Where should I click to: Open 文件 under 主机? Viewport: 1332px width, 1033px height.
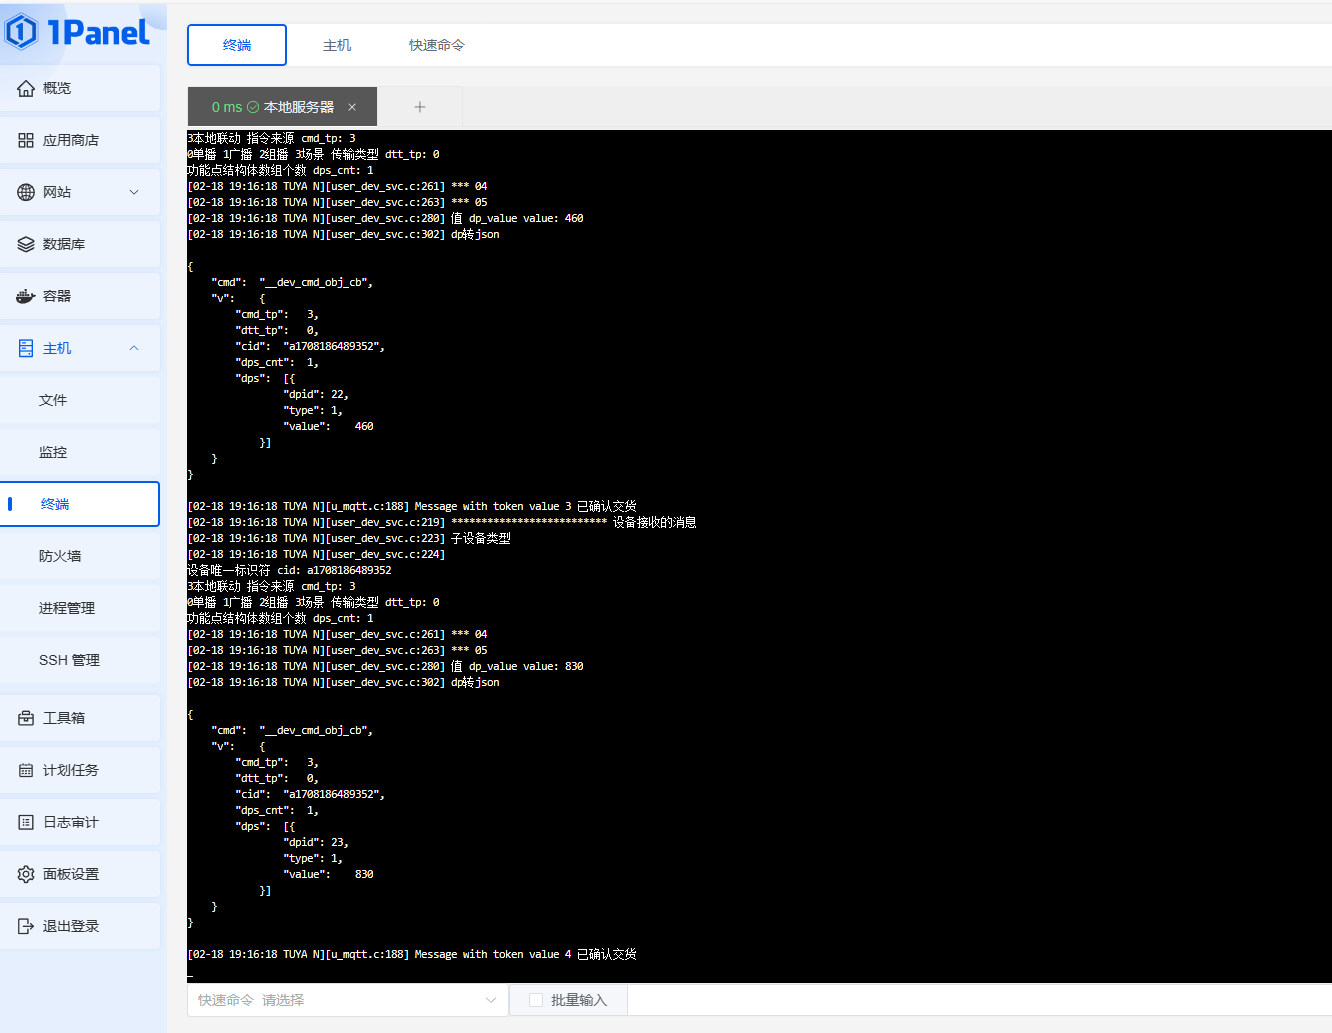tap(80, 400)
